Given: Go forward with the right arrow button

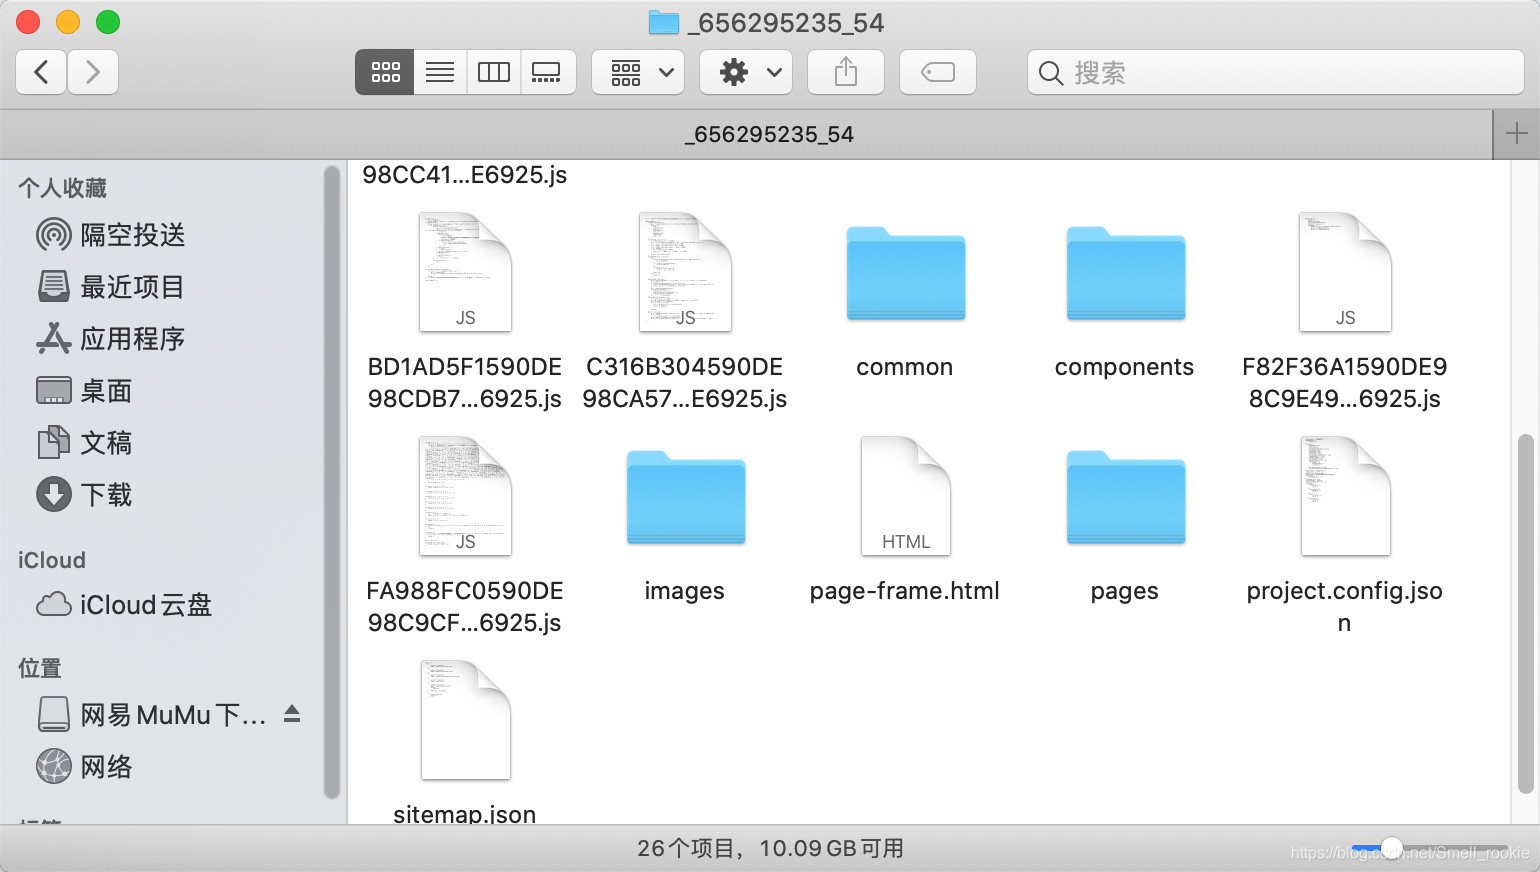Looking at the screenshot, I should (93, 72).
